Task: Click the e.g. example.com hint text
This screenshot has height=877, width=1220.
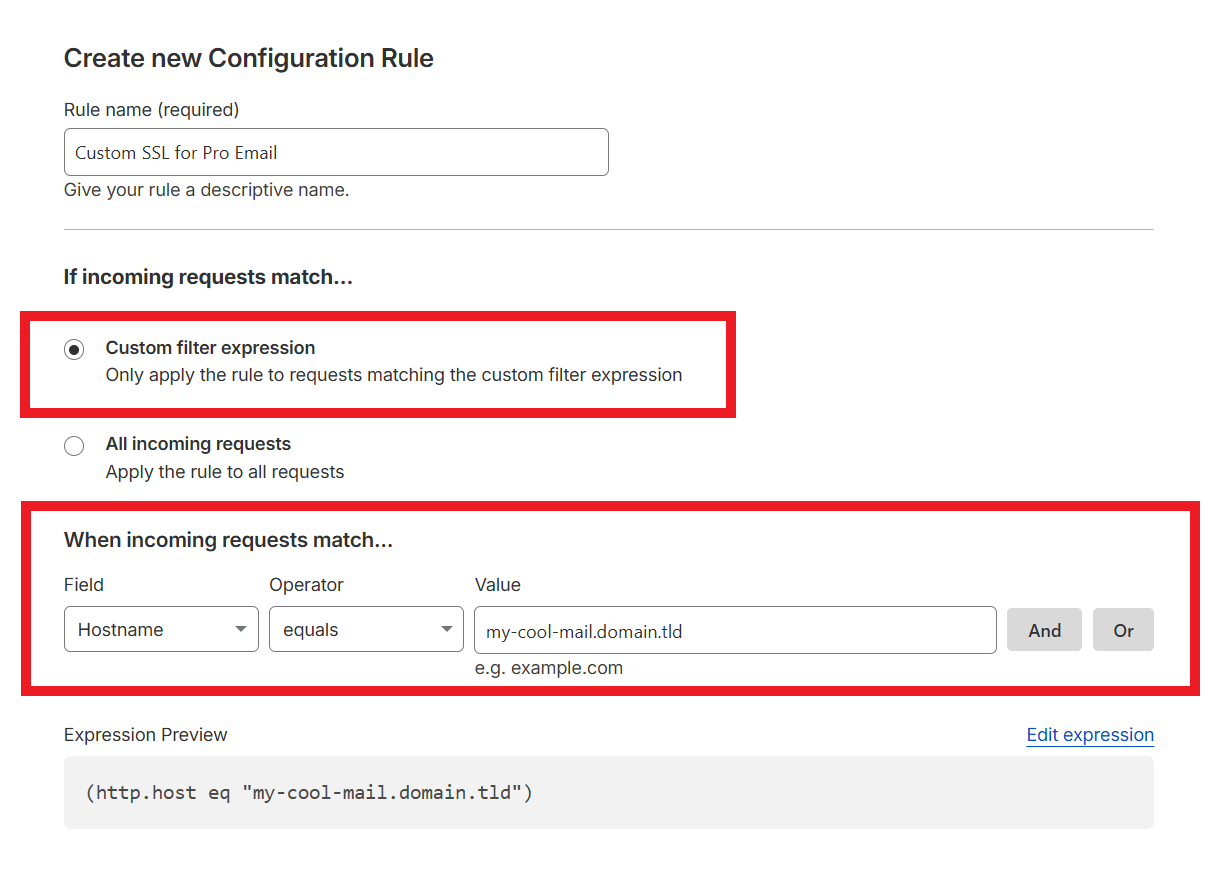Action: (549, 667)
